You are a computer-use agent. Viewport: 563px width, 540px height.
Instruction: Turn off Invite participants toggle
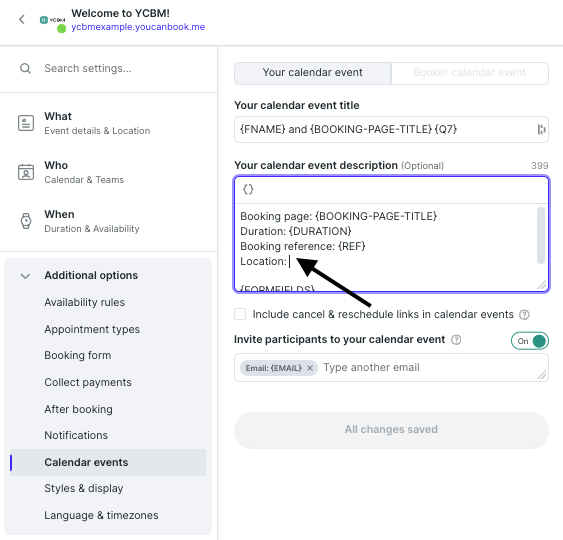click(530, 341)
